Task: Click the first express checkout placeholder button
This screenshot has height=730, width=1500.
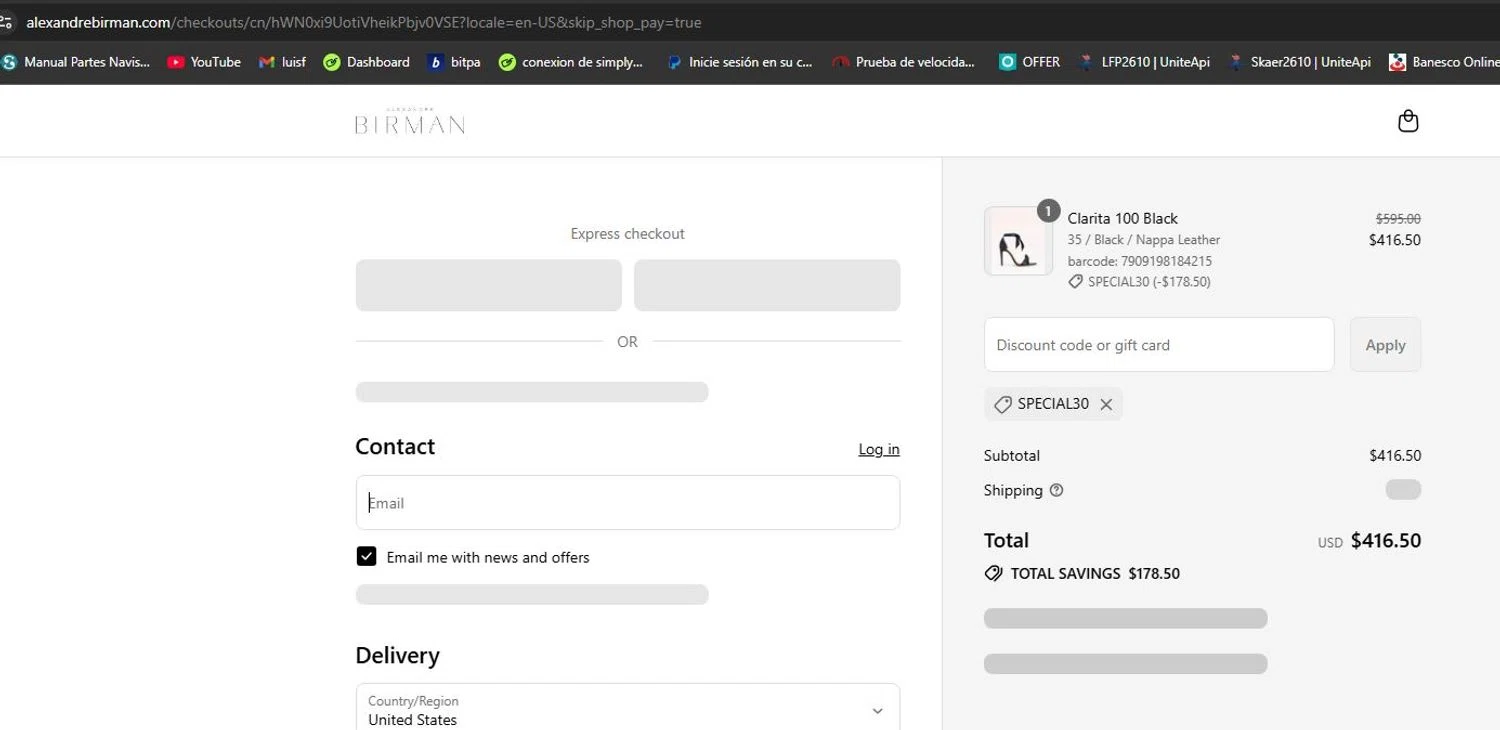Action: [489, 285]
